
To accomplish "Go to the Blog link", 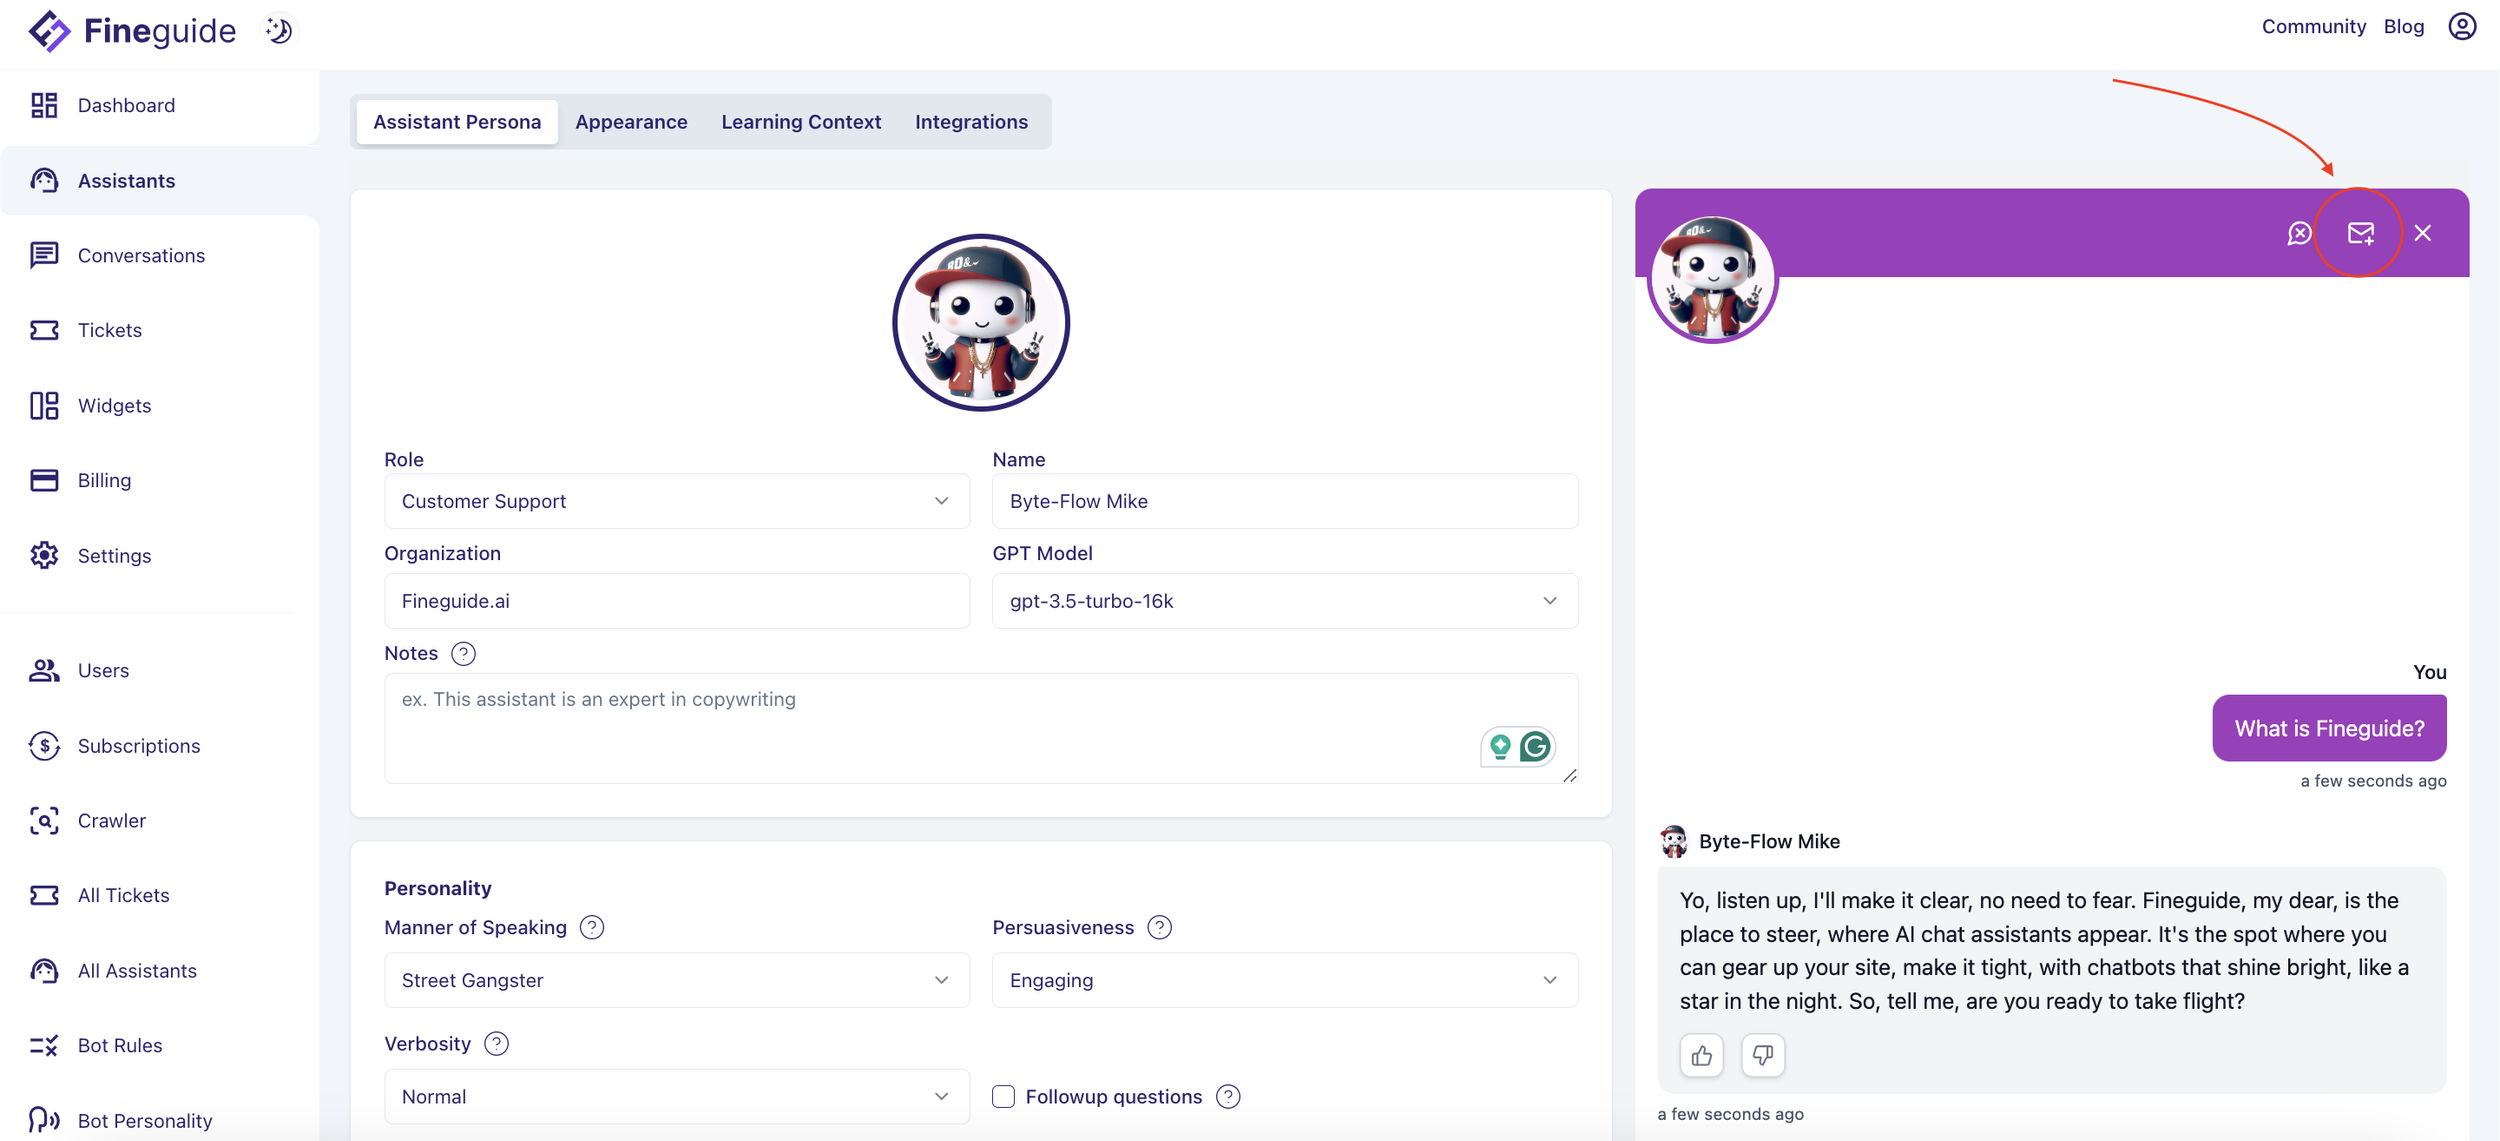I will coord(2403,27).
